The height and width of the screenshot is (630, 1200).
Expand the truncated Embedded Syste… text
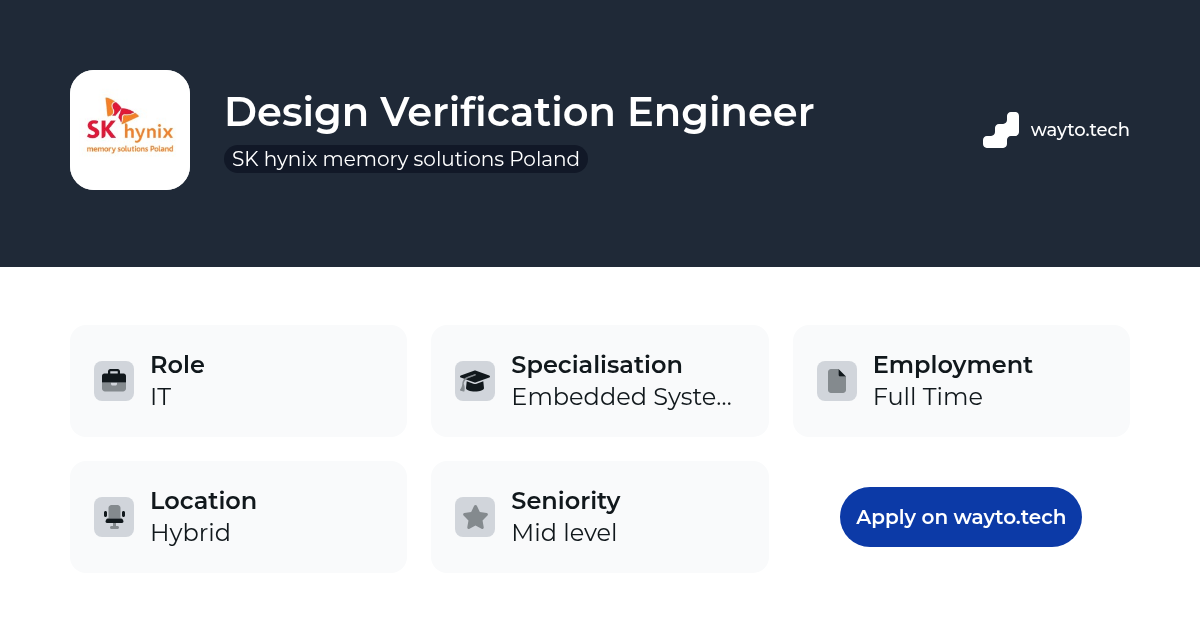[621, 397]
